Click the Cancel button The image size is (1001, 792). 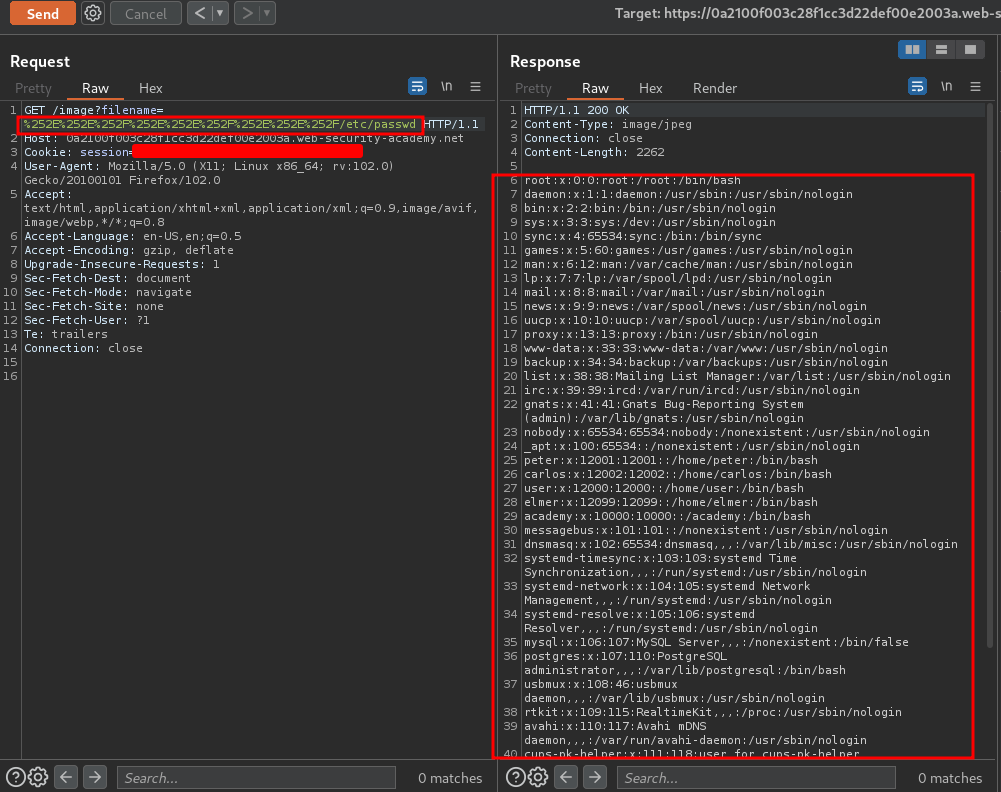tap(146, 13)
